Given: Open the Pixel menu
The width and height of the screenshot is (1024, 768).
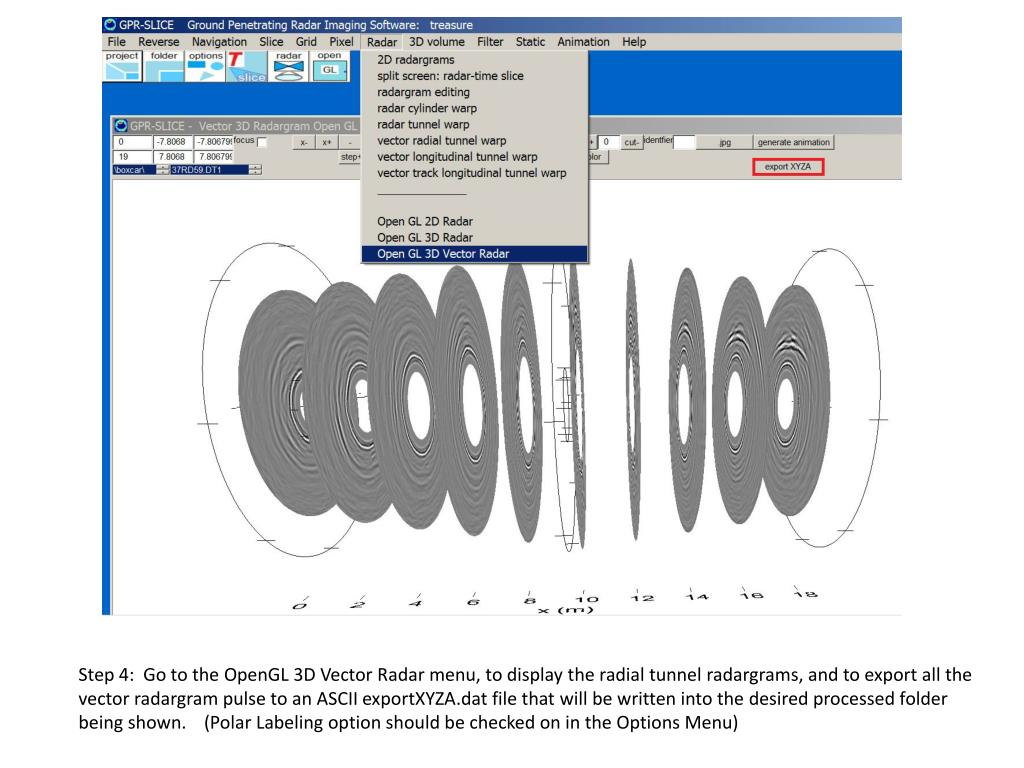Looking at the screenshot, I should click(x=342, y=42).
